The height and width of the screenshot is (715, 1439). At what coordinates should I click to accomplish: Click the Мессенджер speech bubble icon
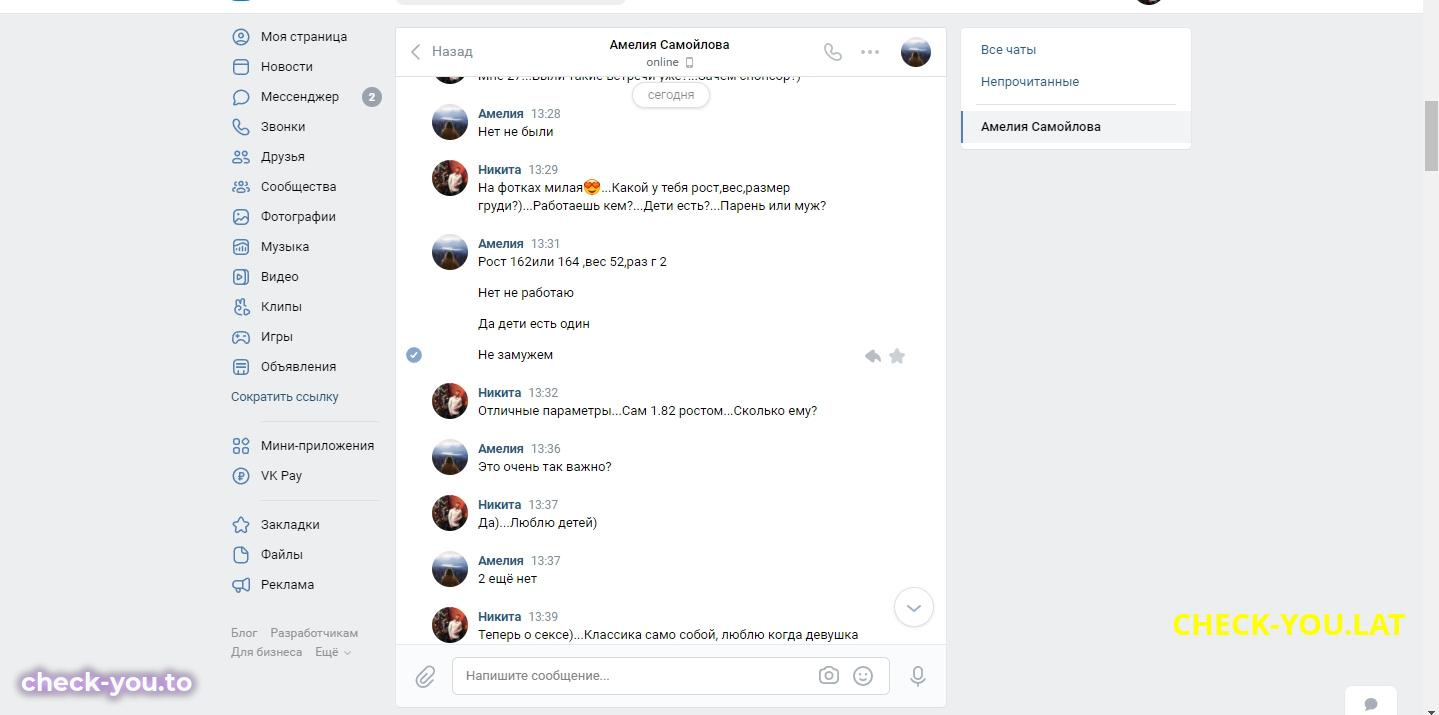click(x=240, y=97)
